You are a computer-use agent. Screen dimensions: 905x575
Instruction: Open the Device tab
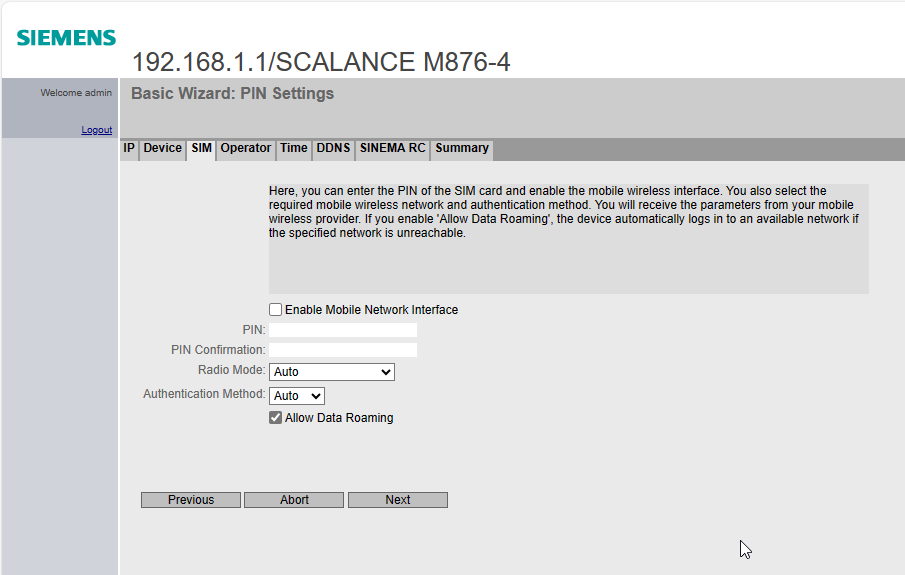(162, 148)
